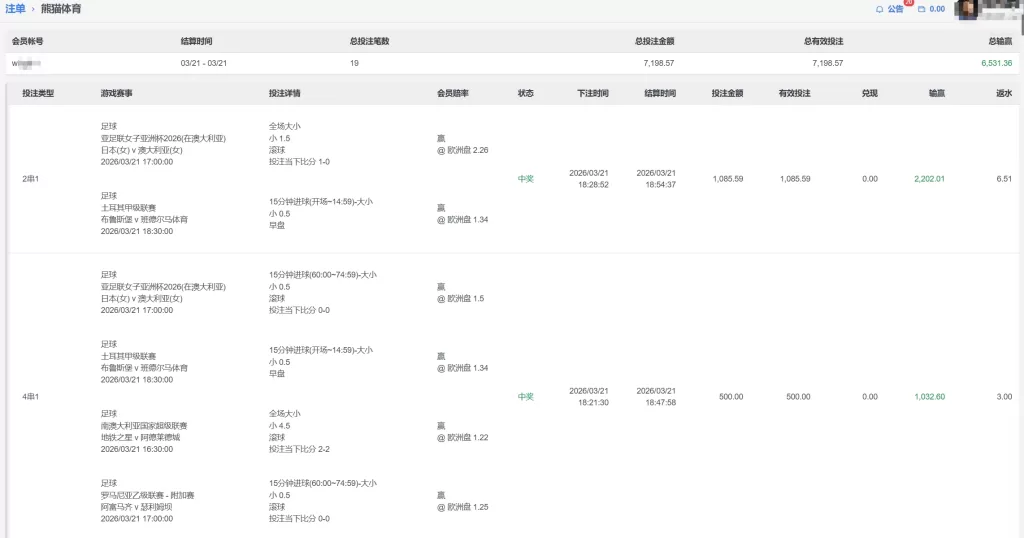Open the 公告 announcements link
The width and height of the screenshot is (1024, 538).
pyautogui.click(x=895, y=9)
